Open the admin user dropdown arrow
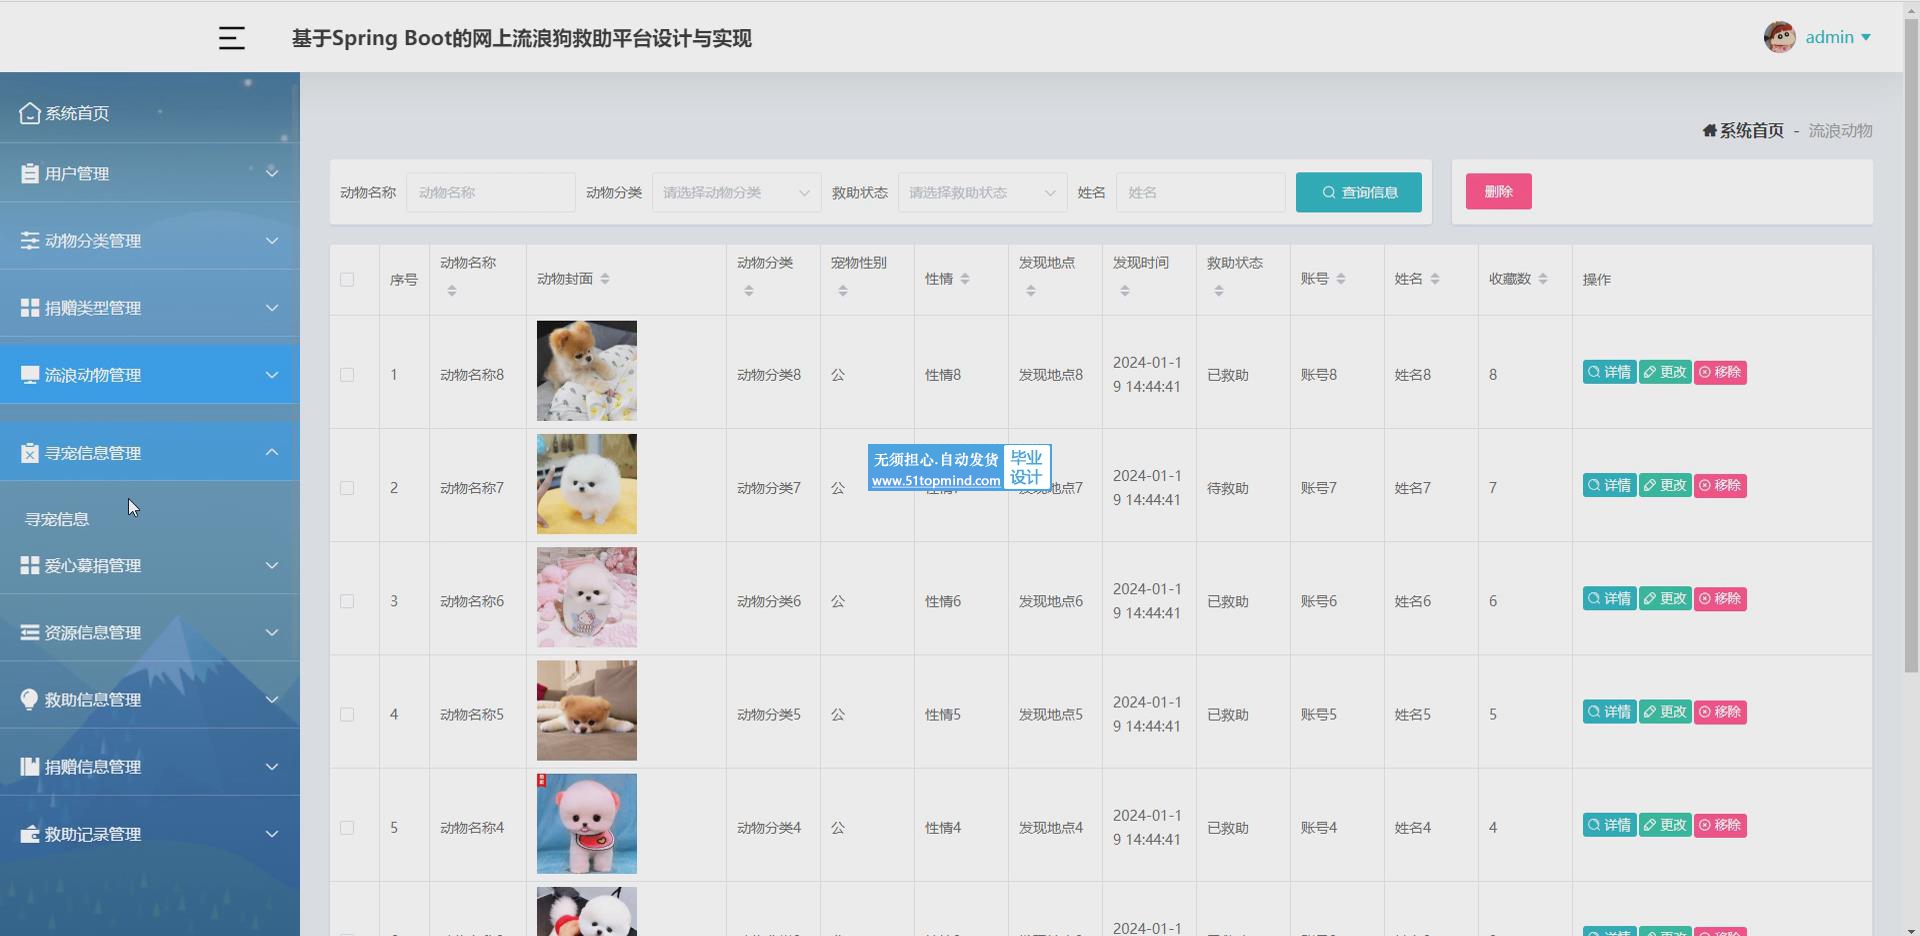The width and height of the screenshot is (1920, 936). point(1866,38)
